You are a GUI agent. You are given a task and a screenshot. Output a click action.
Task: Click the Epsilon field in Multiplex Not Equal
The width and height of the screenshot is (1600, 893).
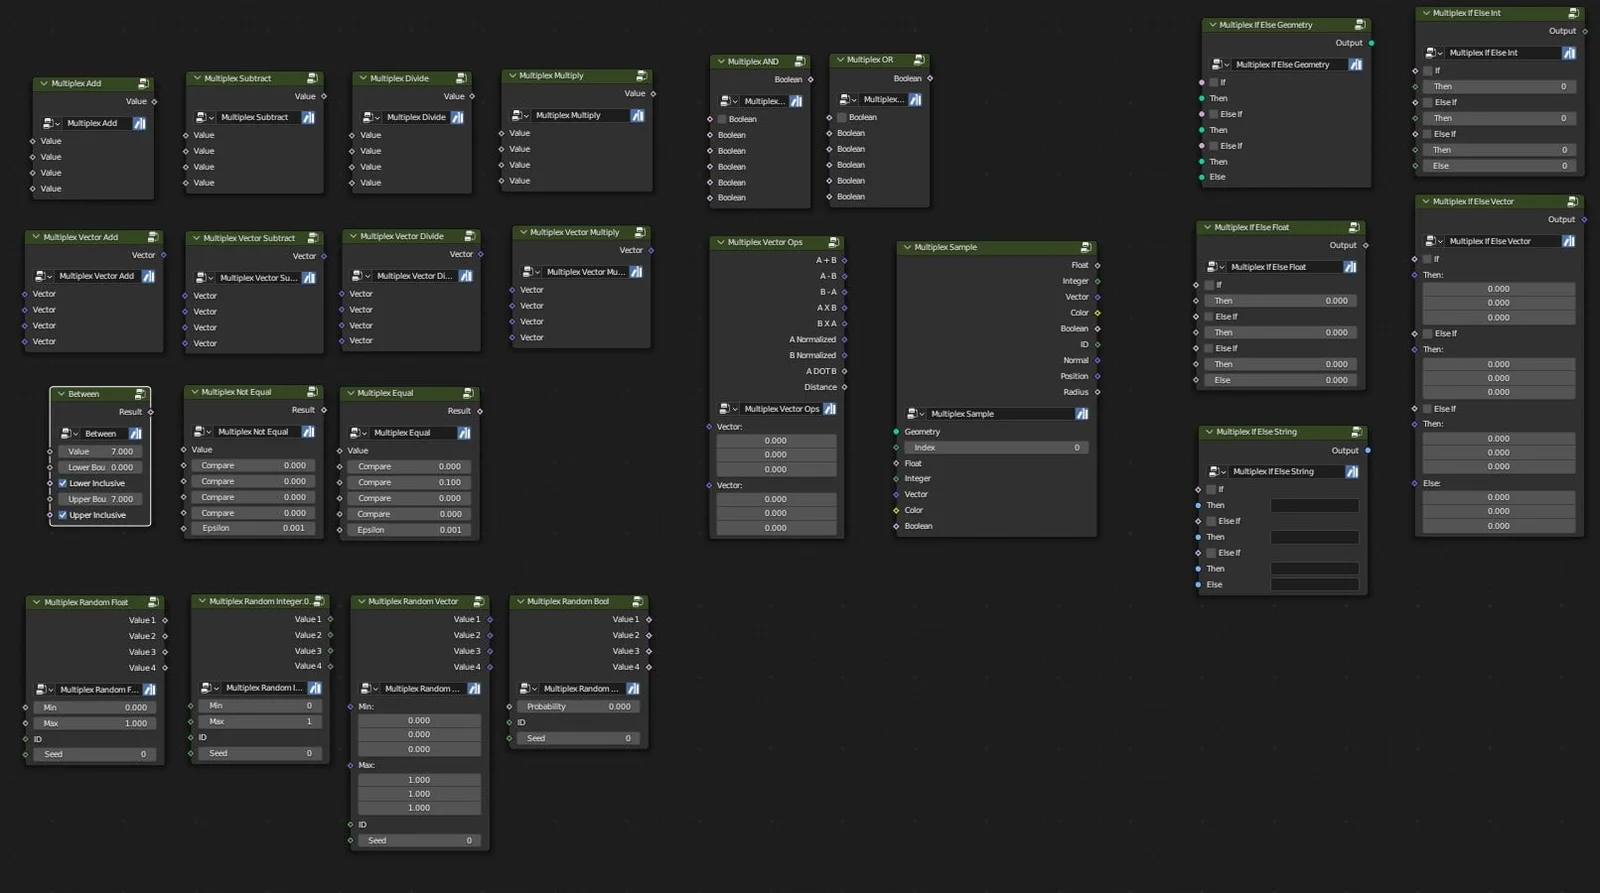pyautogui.click(x=254, y=528)
